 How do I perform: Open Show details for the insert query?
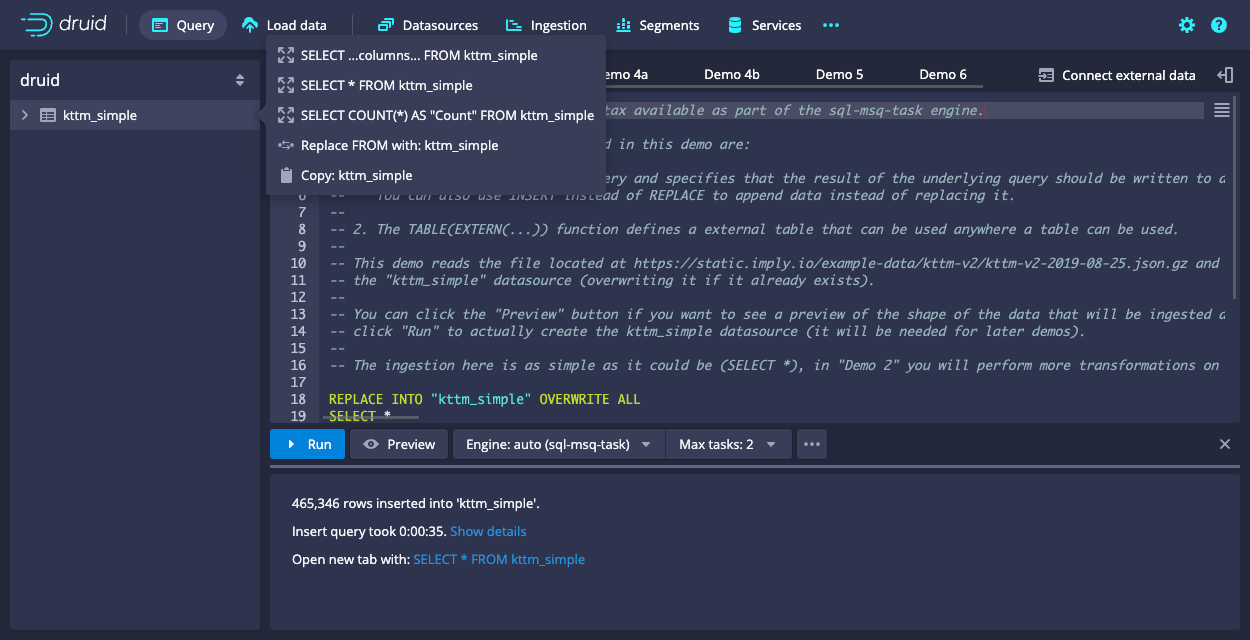pos(488,531)
